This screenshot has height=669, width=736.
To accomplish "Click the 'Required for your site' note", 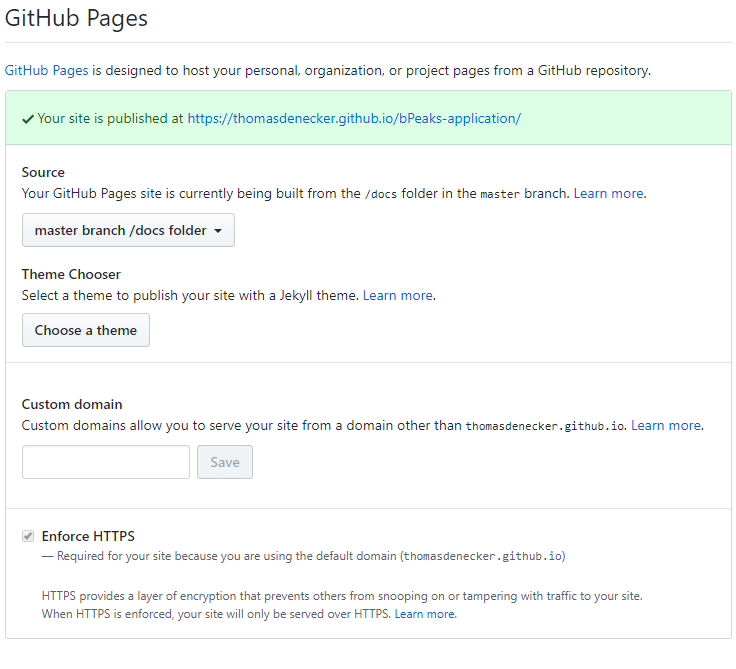I will tap(304, 556).
